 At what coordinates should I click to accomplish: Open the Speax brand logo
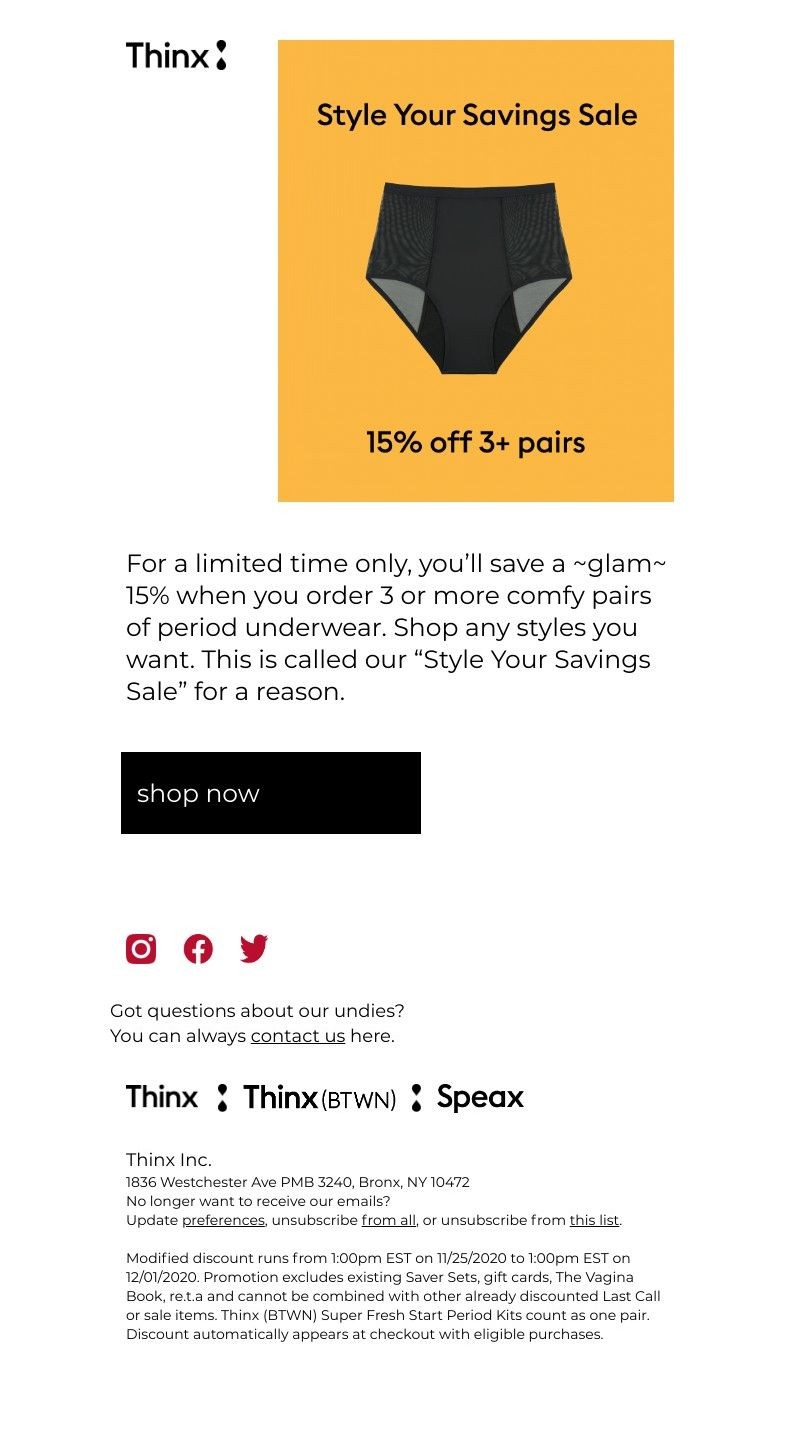[x=480, y=1098]
